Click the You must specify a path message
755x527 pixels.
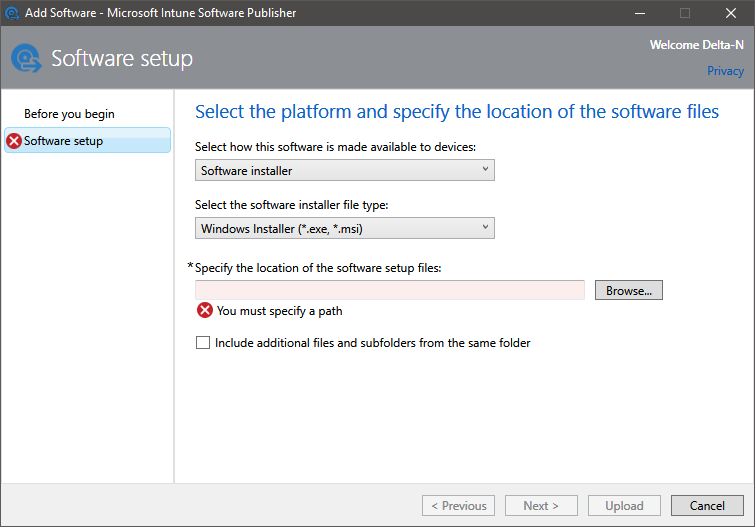(280, 311)
